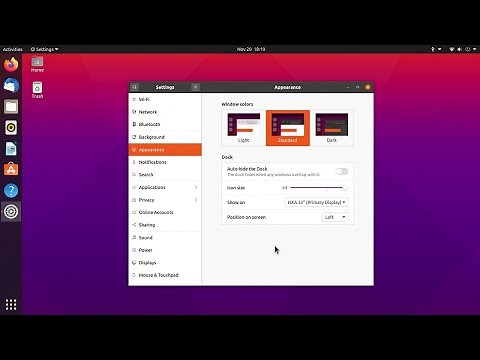Open the Show on display dropdown
480x360 pixels.
point(316,202)
